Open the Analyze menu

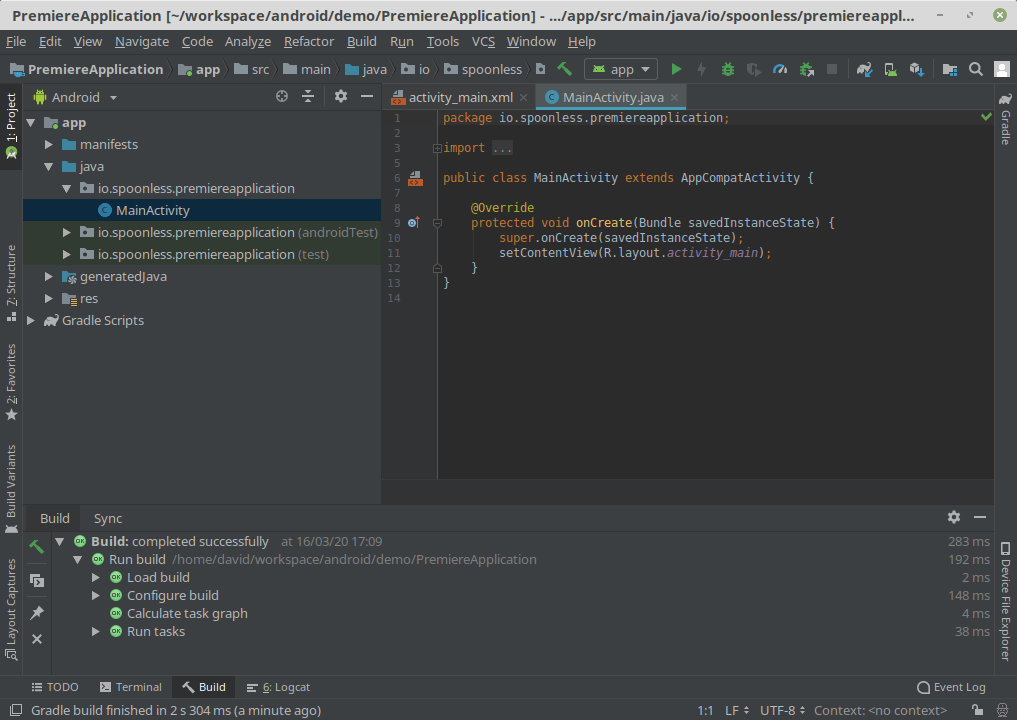point(248,42)
